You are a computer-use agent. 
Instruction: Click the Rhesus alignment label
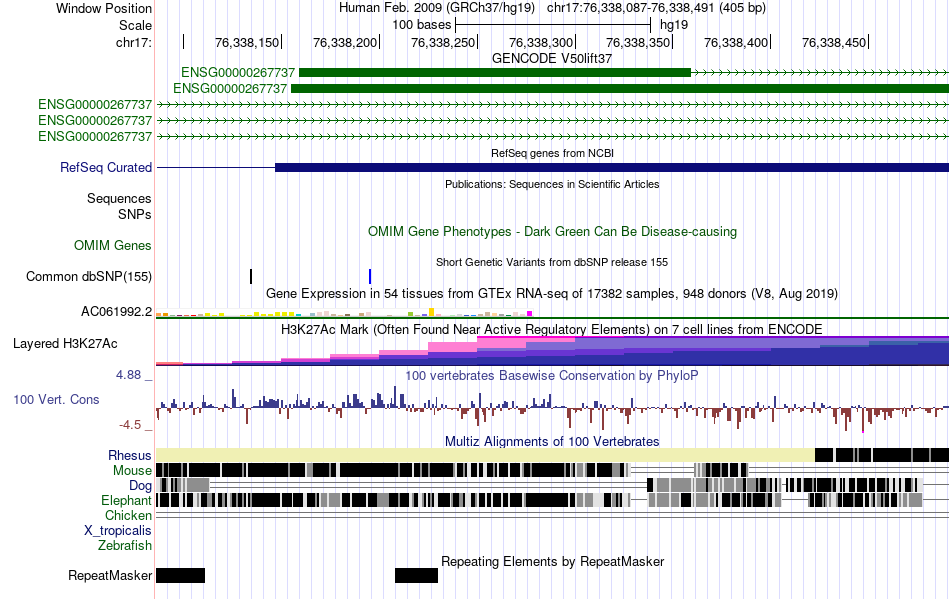[x=130, y=455]
